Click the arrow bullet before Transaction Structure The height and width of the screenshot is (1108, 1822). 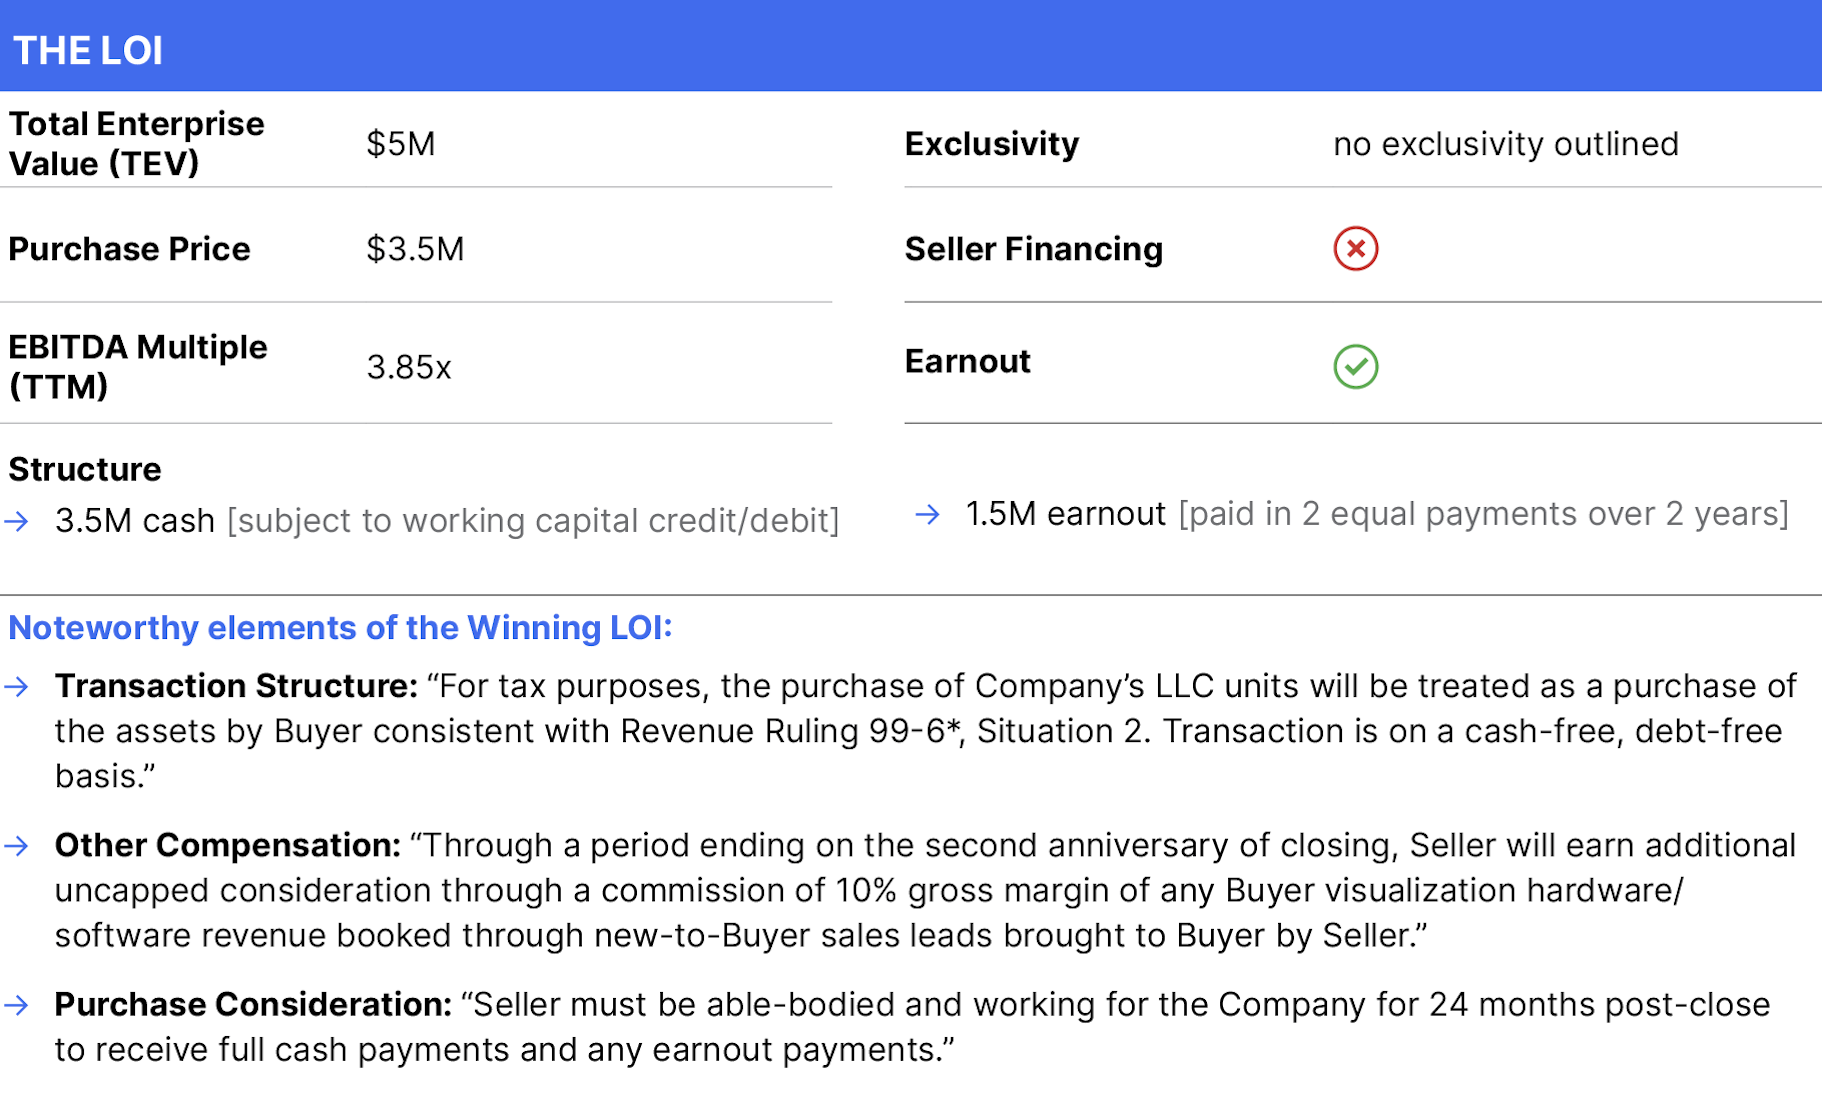(17, 686)
